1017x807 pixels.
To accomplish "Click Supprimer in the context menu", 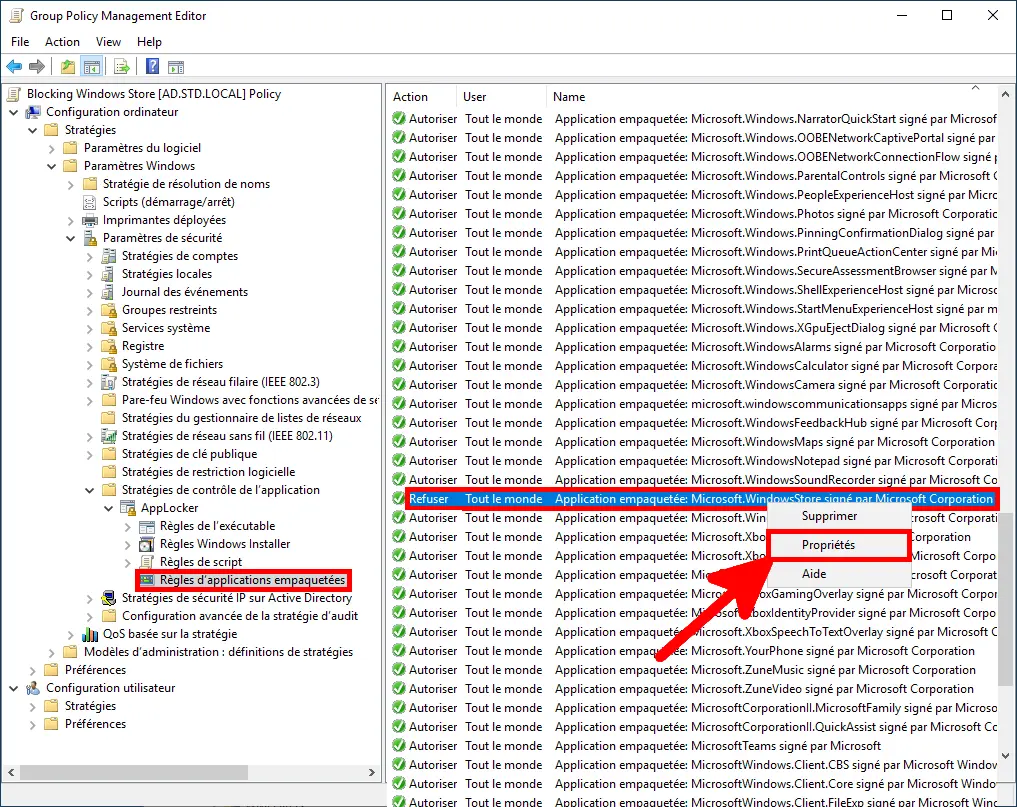I will pyautogui.click(x=828, y=516).
